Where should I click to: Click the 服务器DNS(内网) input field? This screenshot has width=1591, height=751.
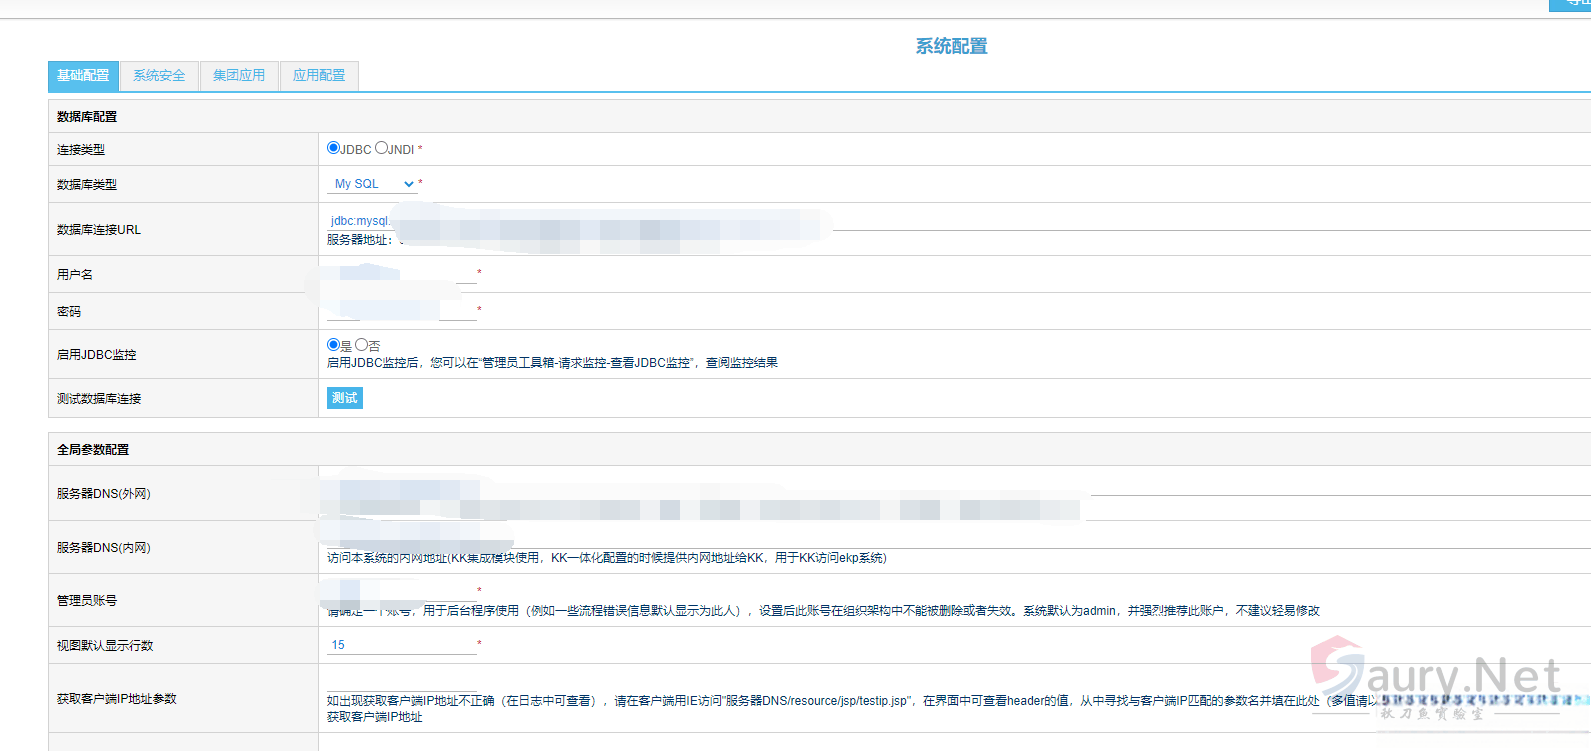[958, 538]
